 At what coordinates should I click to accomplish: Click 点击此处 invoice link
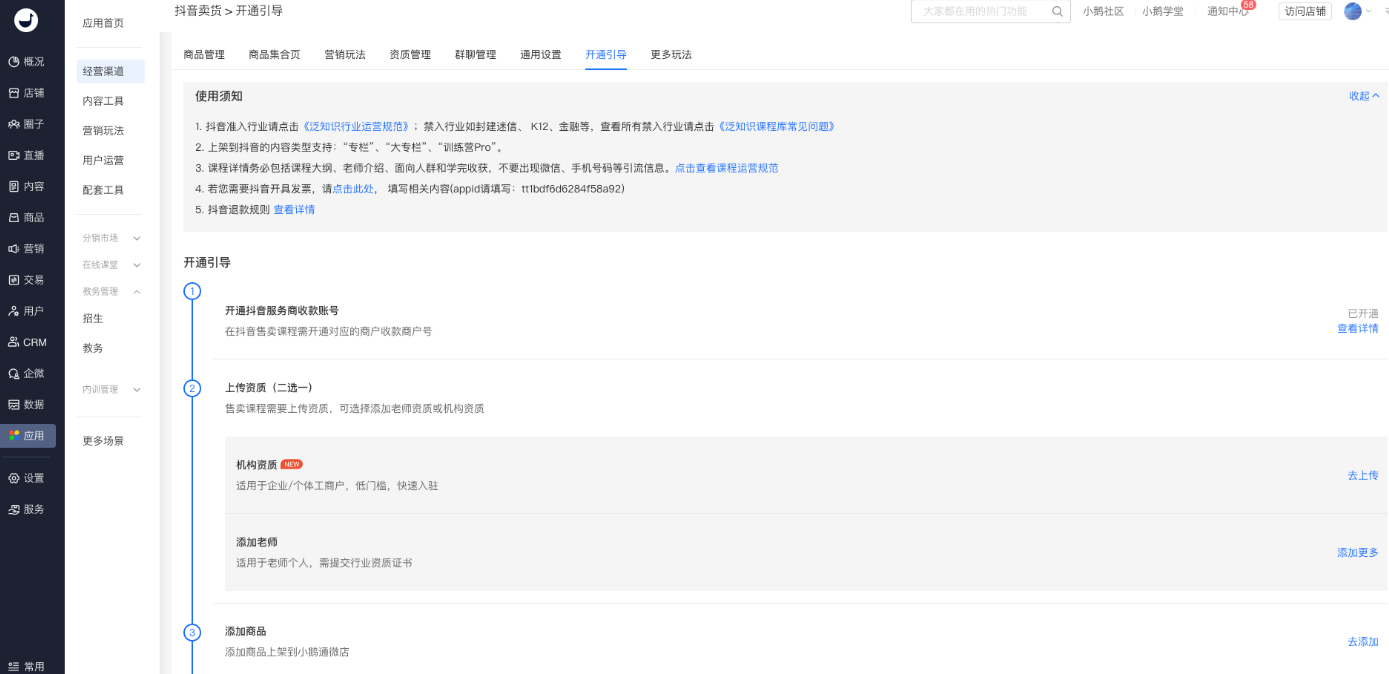[x=354, y=189]
